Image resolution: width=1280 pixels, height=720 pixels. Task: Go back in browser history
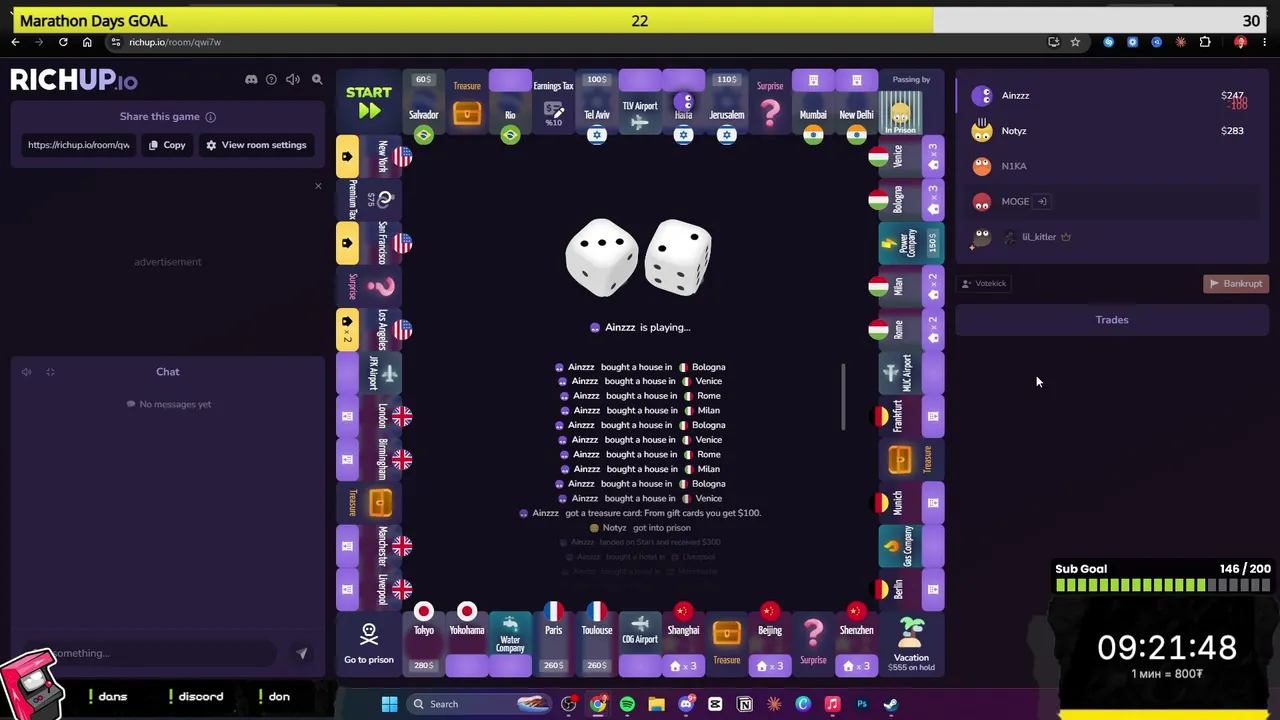15,42
